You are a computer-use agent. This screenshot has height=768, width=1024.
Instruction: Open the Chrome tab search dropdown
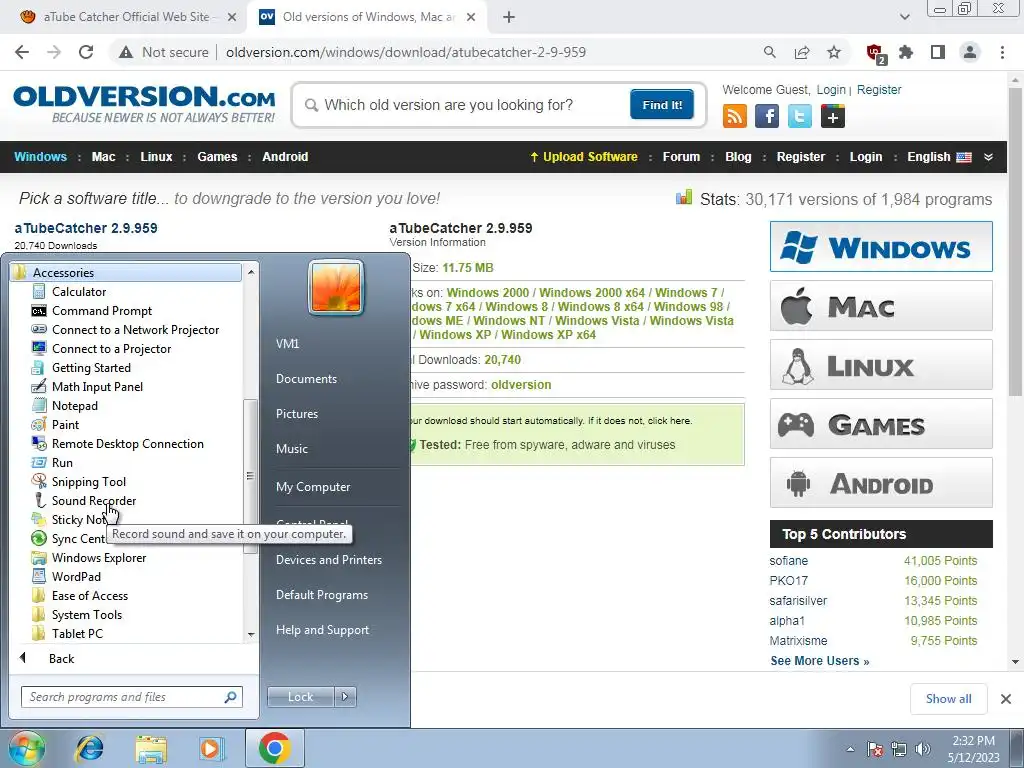904,17
